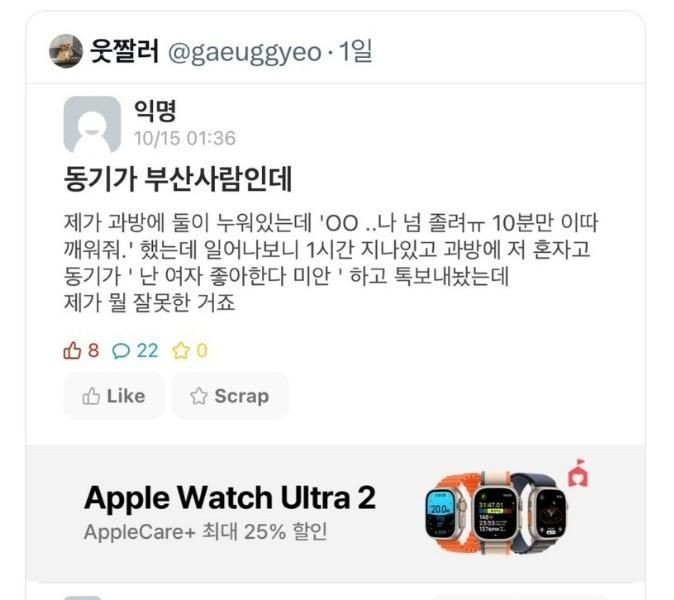This screenshot has height=600, width=674.
Task: Click the anonymous 익명 profile picture
Action: (92, 125)
